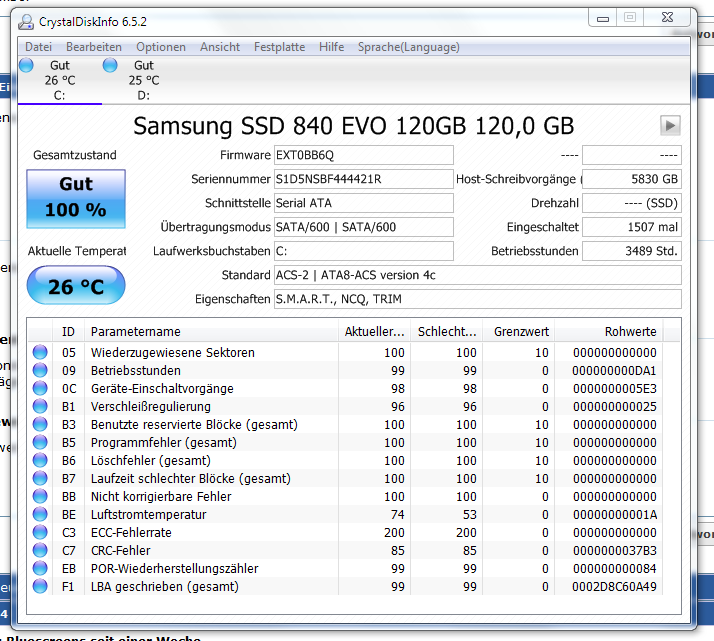Image resolution: width=714 pixels, height=641 pixels.
Task: Select the Luftstromtemperatur parameter name
Action: click(148, 514)
